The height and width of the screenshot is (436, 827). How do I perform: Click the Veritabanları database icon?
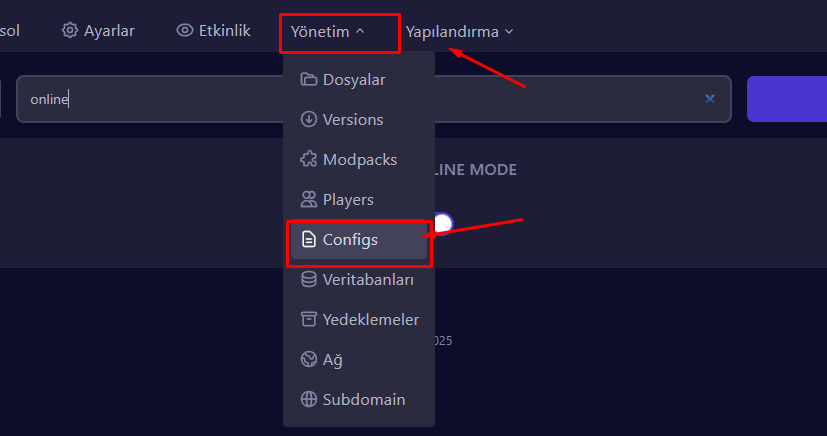308,280
